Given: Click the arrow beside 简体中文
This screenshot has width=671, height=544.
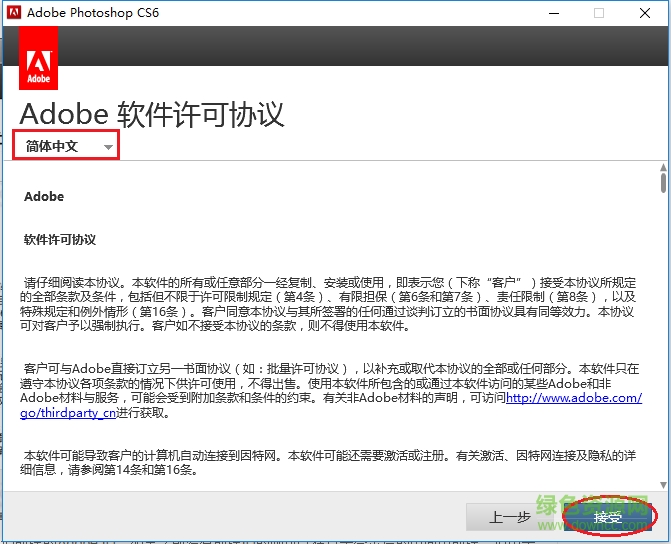Looking at the screenshot, I should (x=107, y=147).
